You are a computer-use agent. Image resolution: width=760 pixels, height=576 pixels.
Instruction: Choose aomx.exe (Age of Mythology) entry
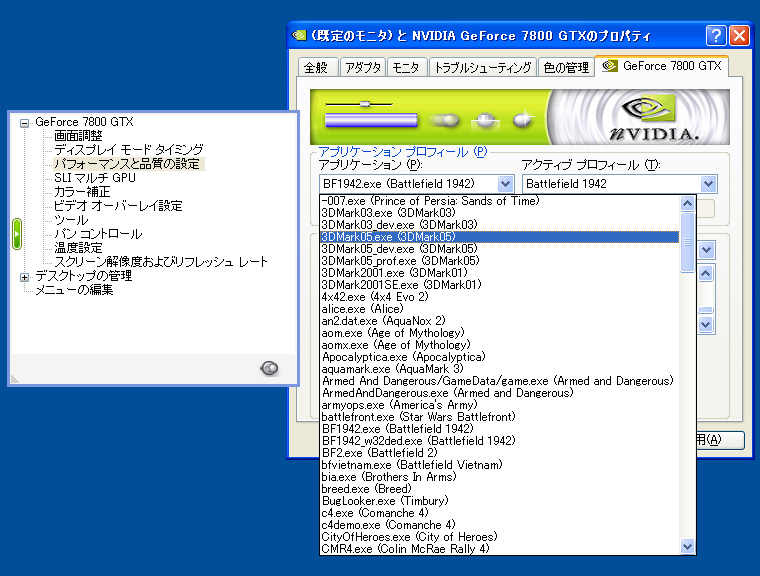click(x=500, y=345)
